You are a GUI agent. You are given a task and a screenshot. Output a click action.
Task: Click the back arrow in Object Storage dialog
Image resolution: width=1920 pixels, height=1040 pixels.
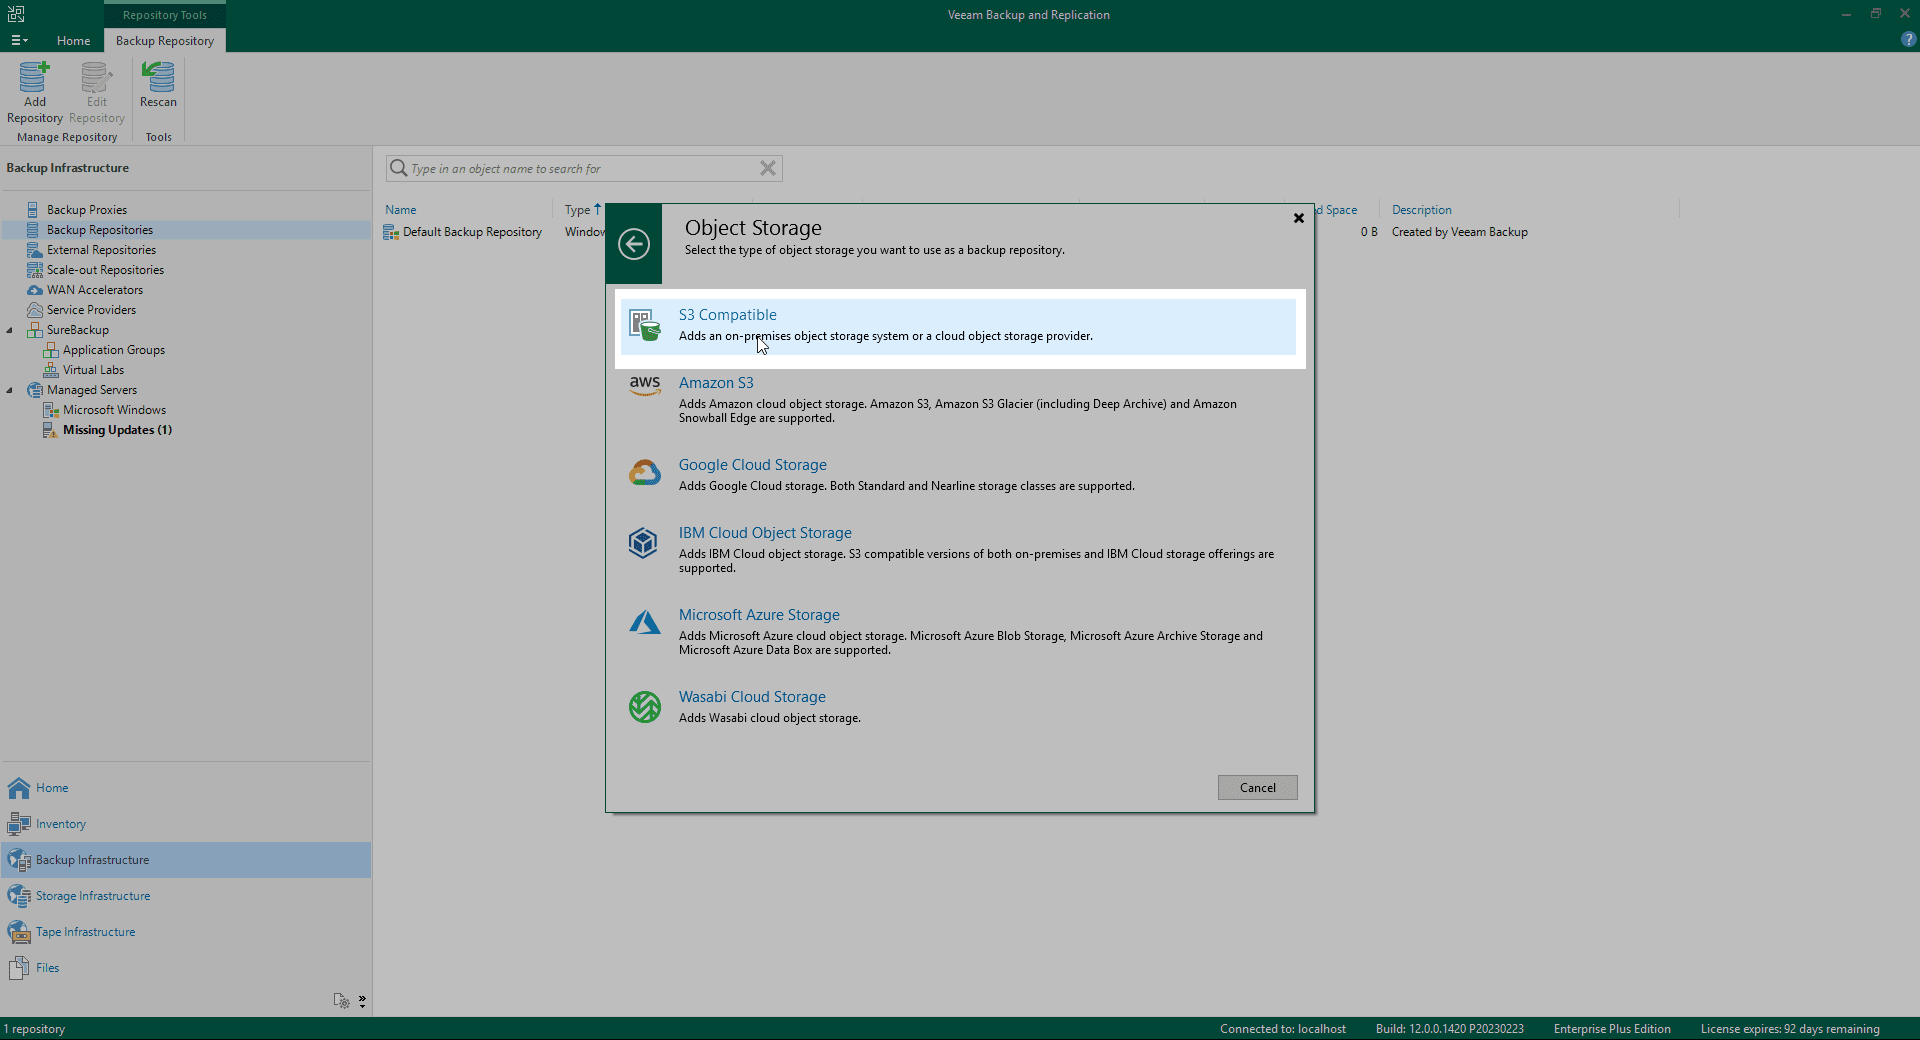634,244
